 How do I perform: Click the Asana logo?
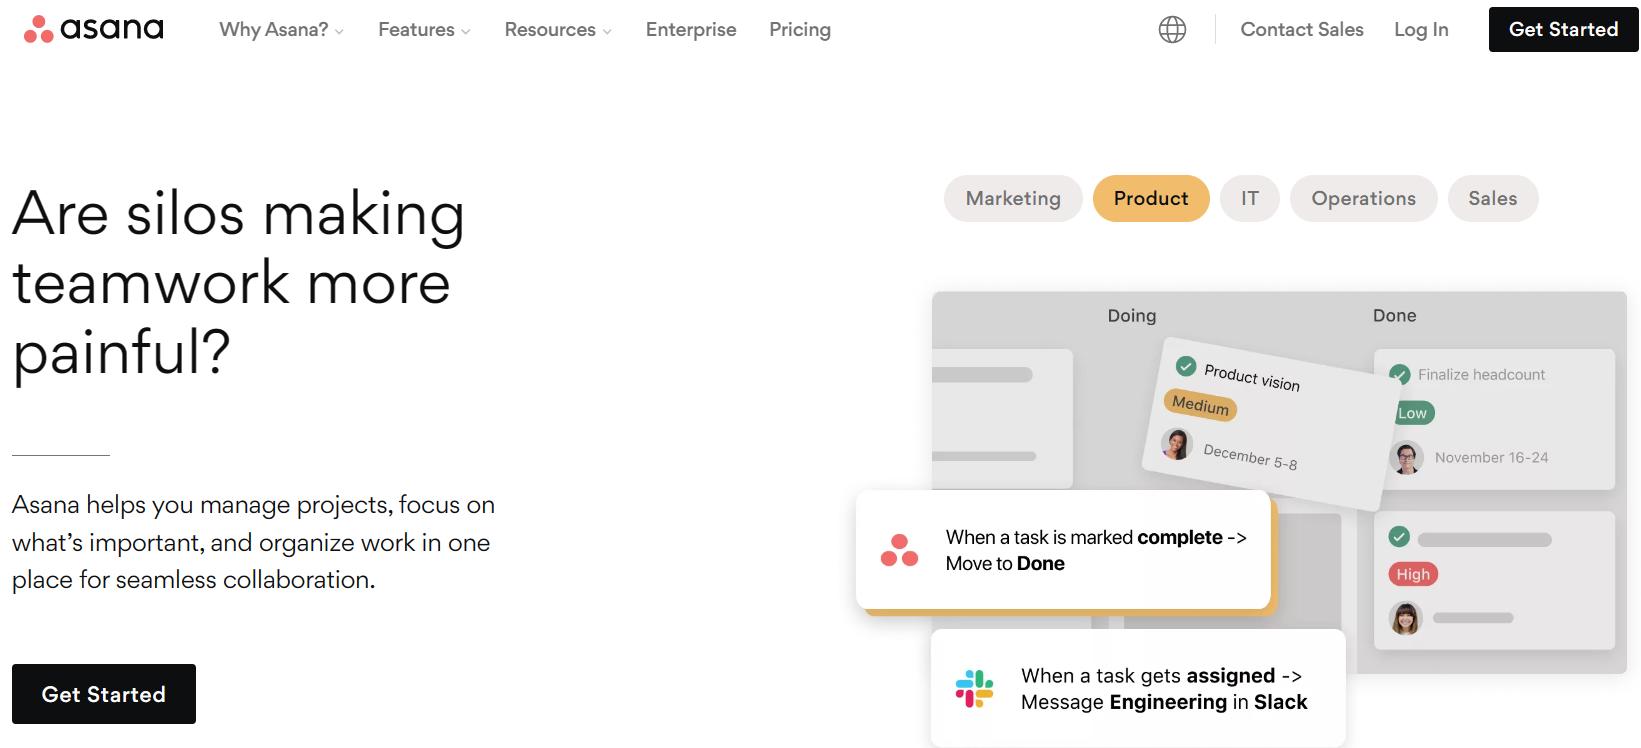(94, 29)
